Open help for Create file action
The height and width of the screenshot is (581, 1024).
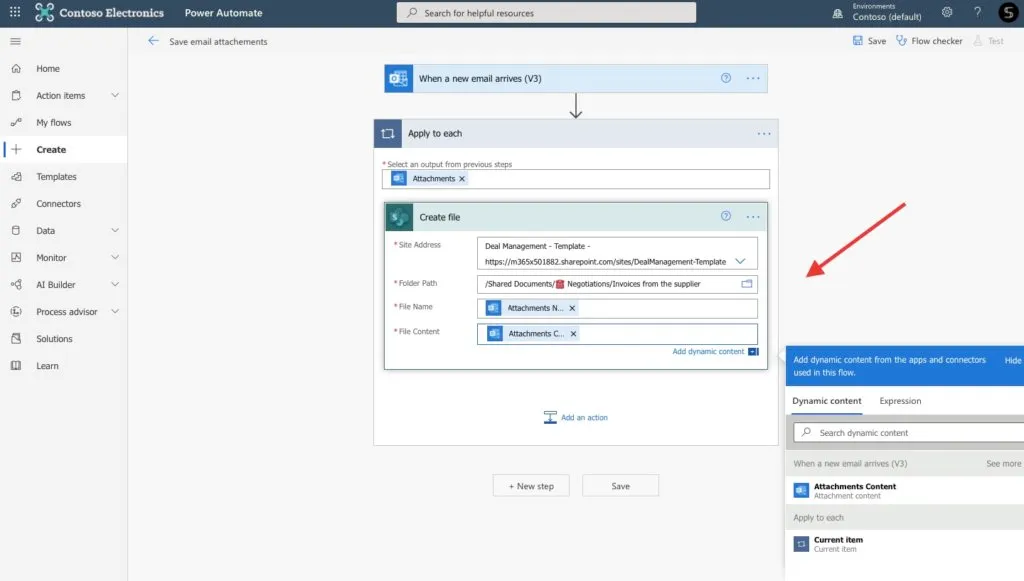click(726, 216)
